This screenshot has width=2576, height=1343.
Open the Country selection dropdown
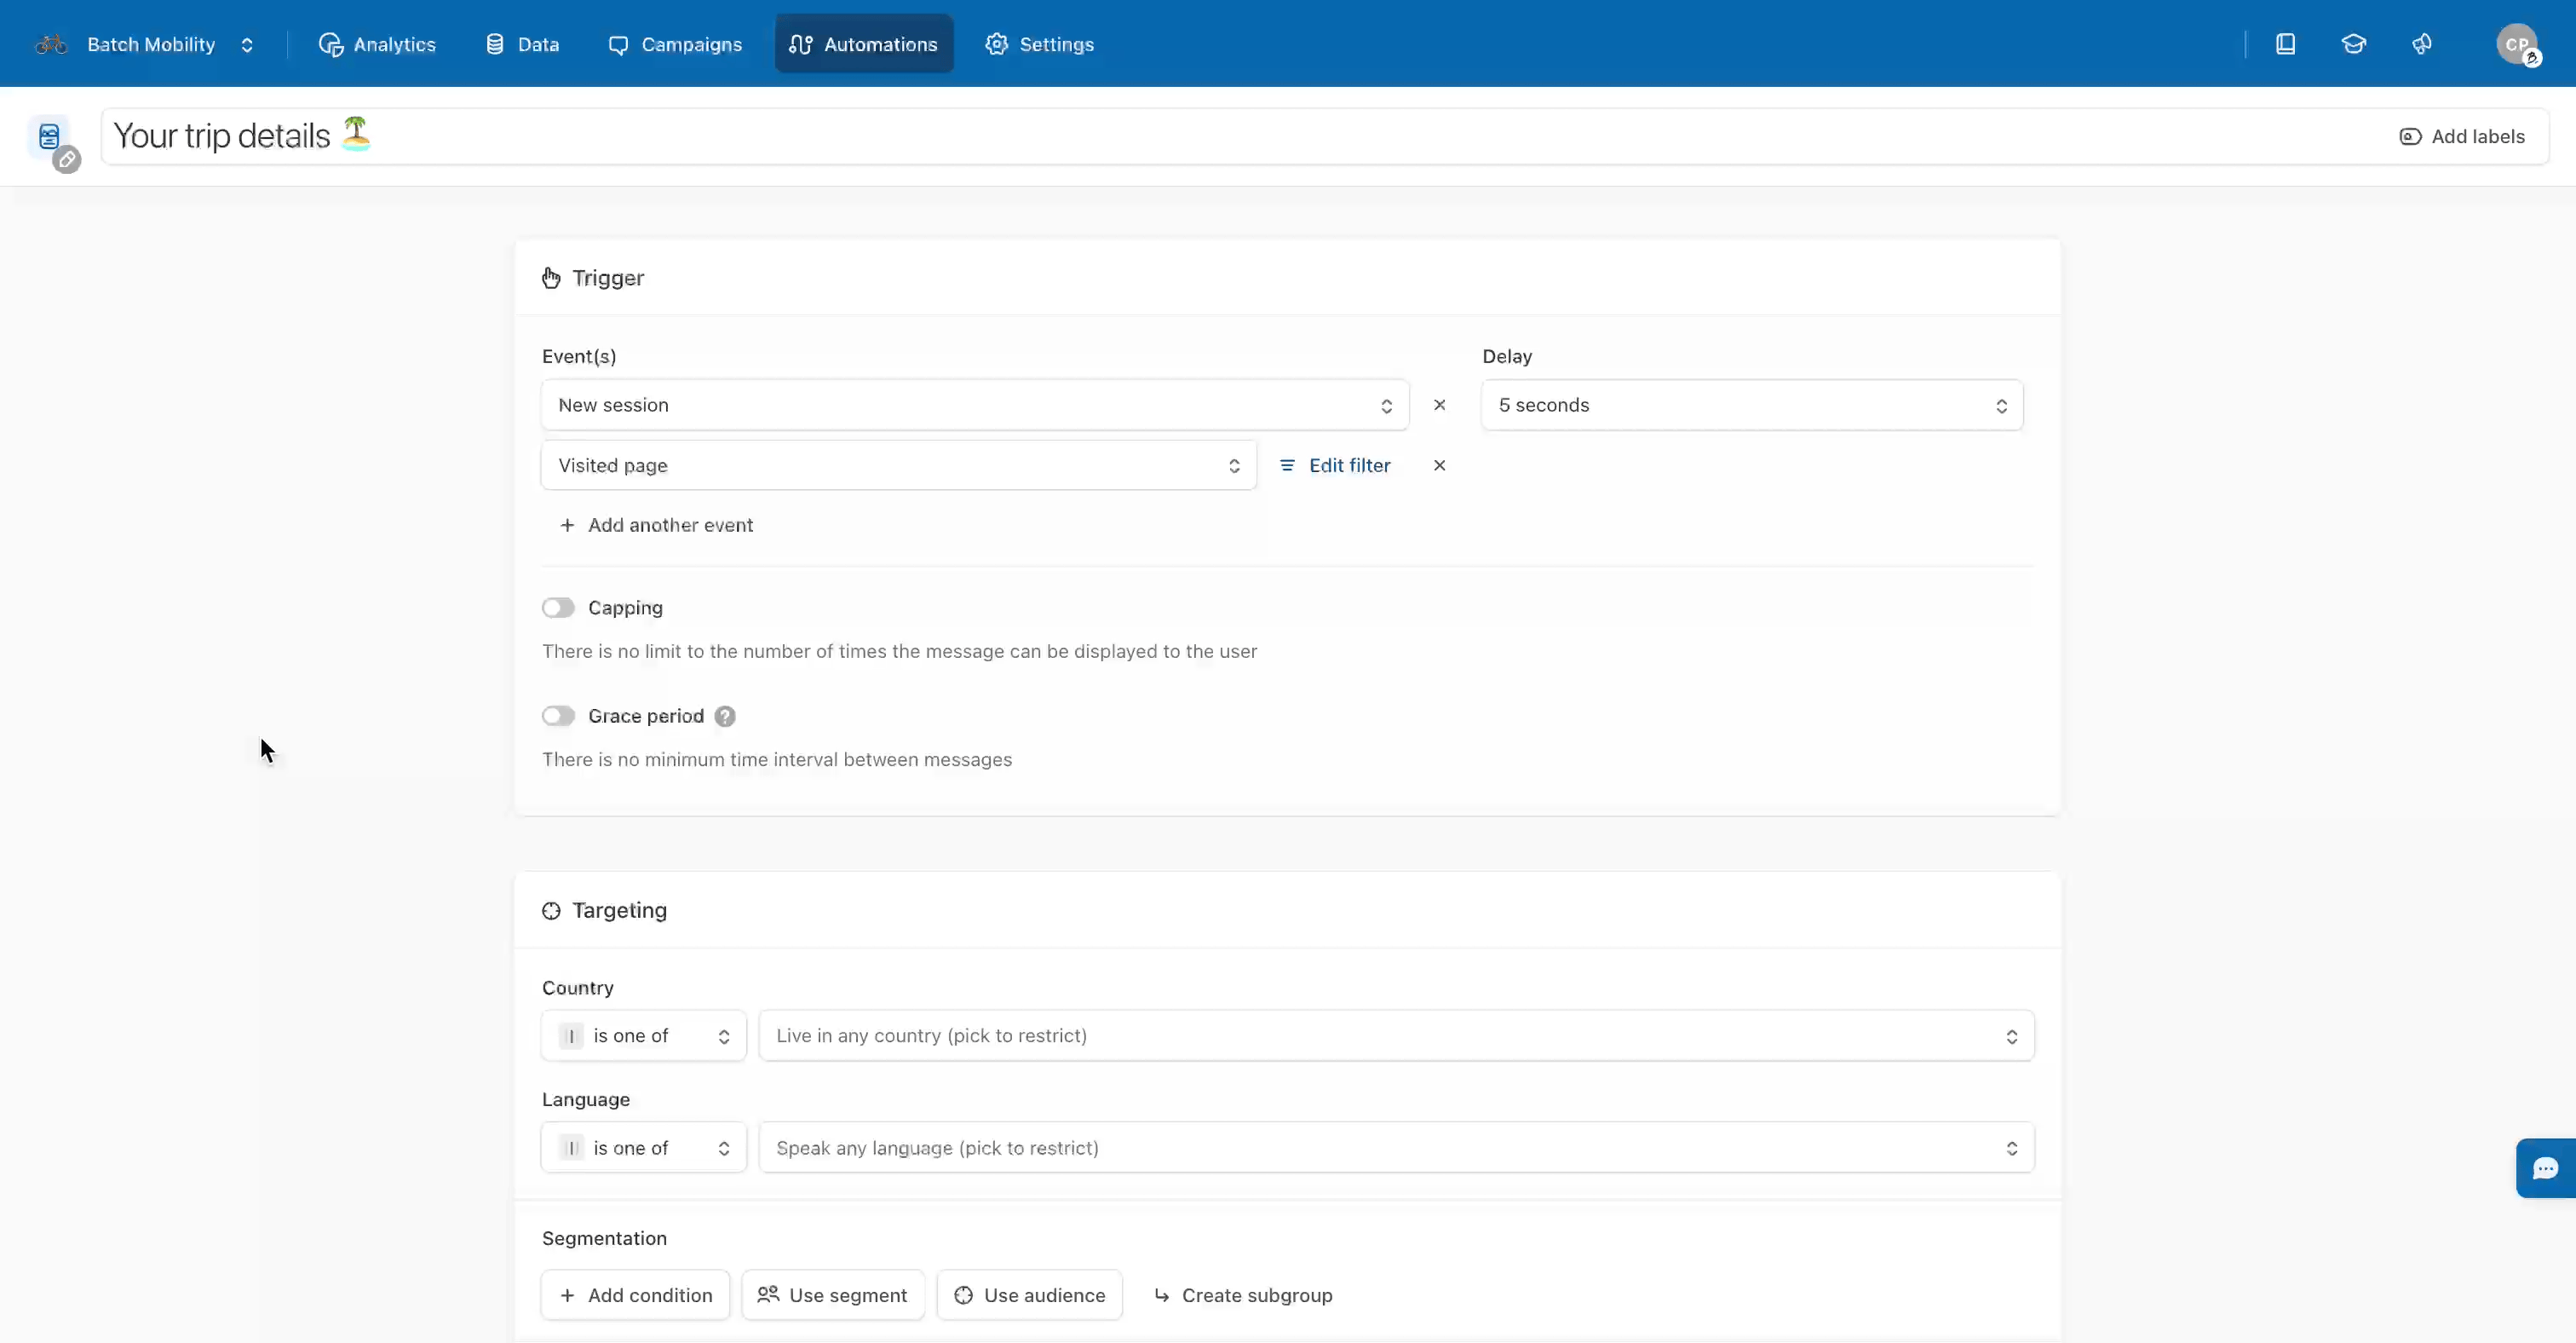pos(1396,1036)
